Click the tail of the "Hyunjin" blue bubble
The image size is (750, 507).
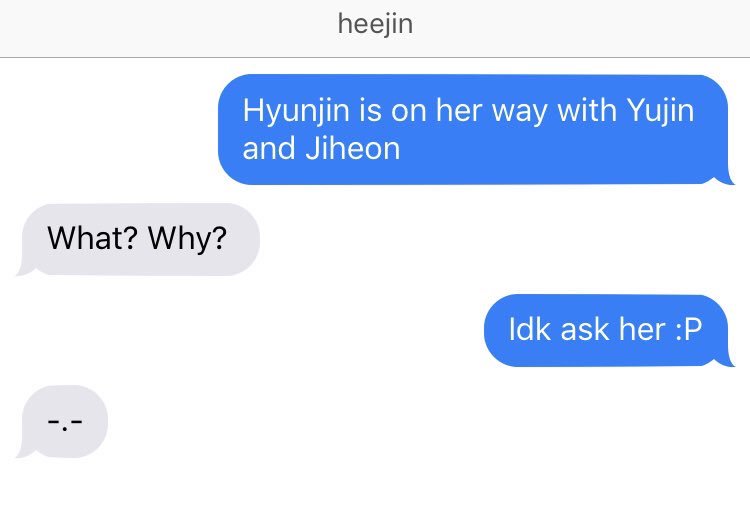pyautogui.click(x=726, y=179)
